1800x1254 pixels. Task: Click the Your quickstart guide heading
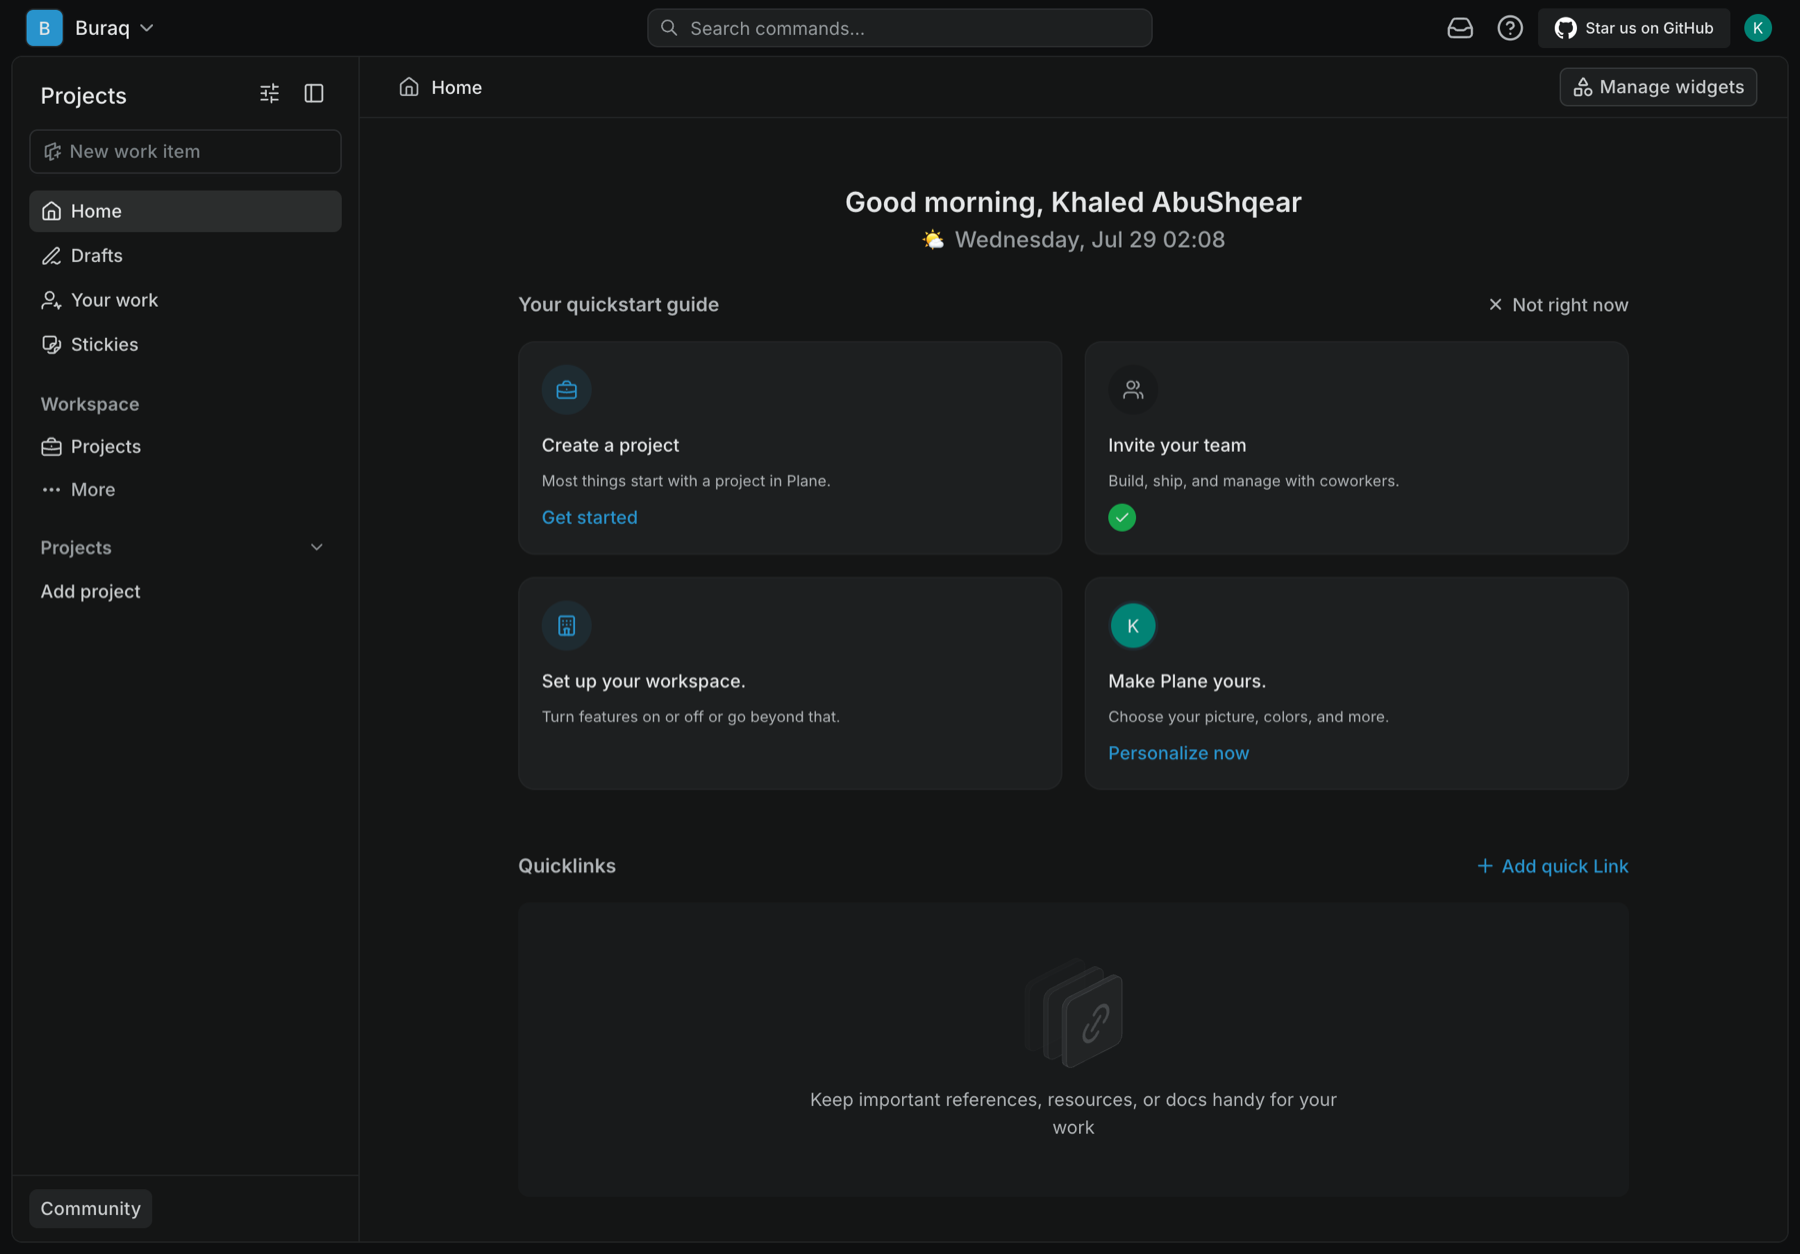618,305
